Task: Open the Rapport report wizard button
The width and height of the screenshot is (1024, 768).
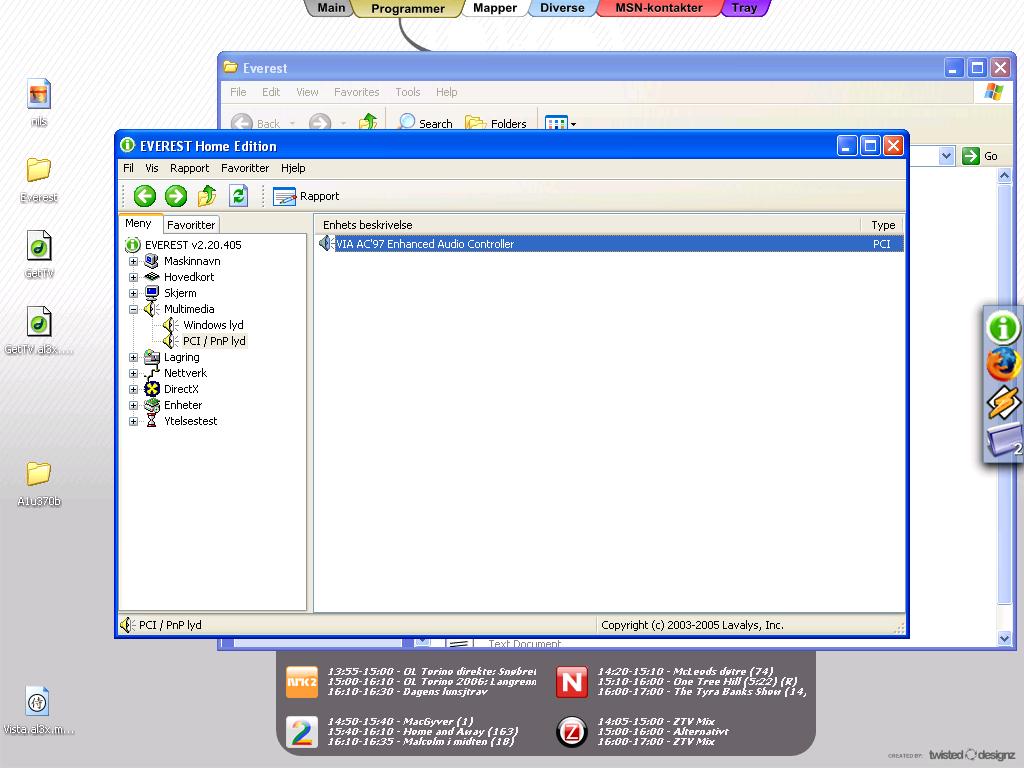Action: (x=306, y=196)
